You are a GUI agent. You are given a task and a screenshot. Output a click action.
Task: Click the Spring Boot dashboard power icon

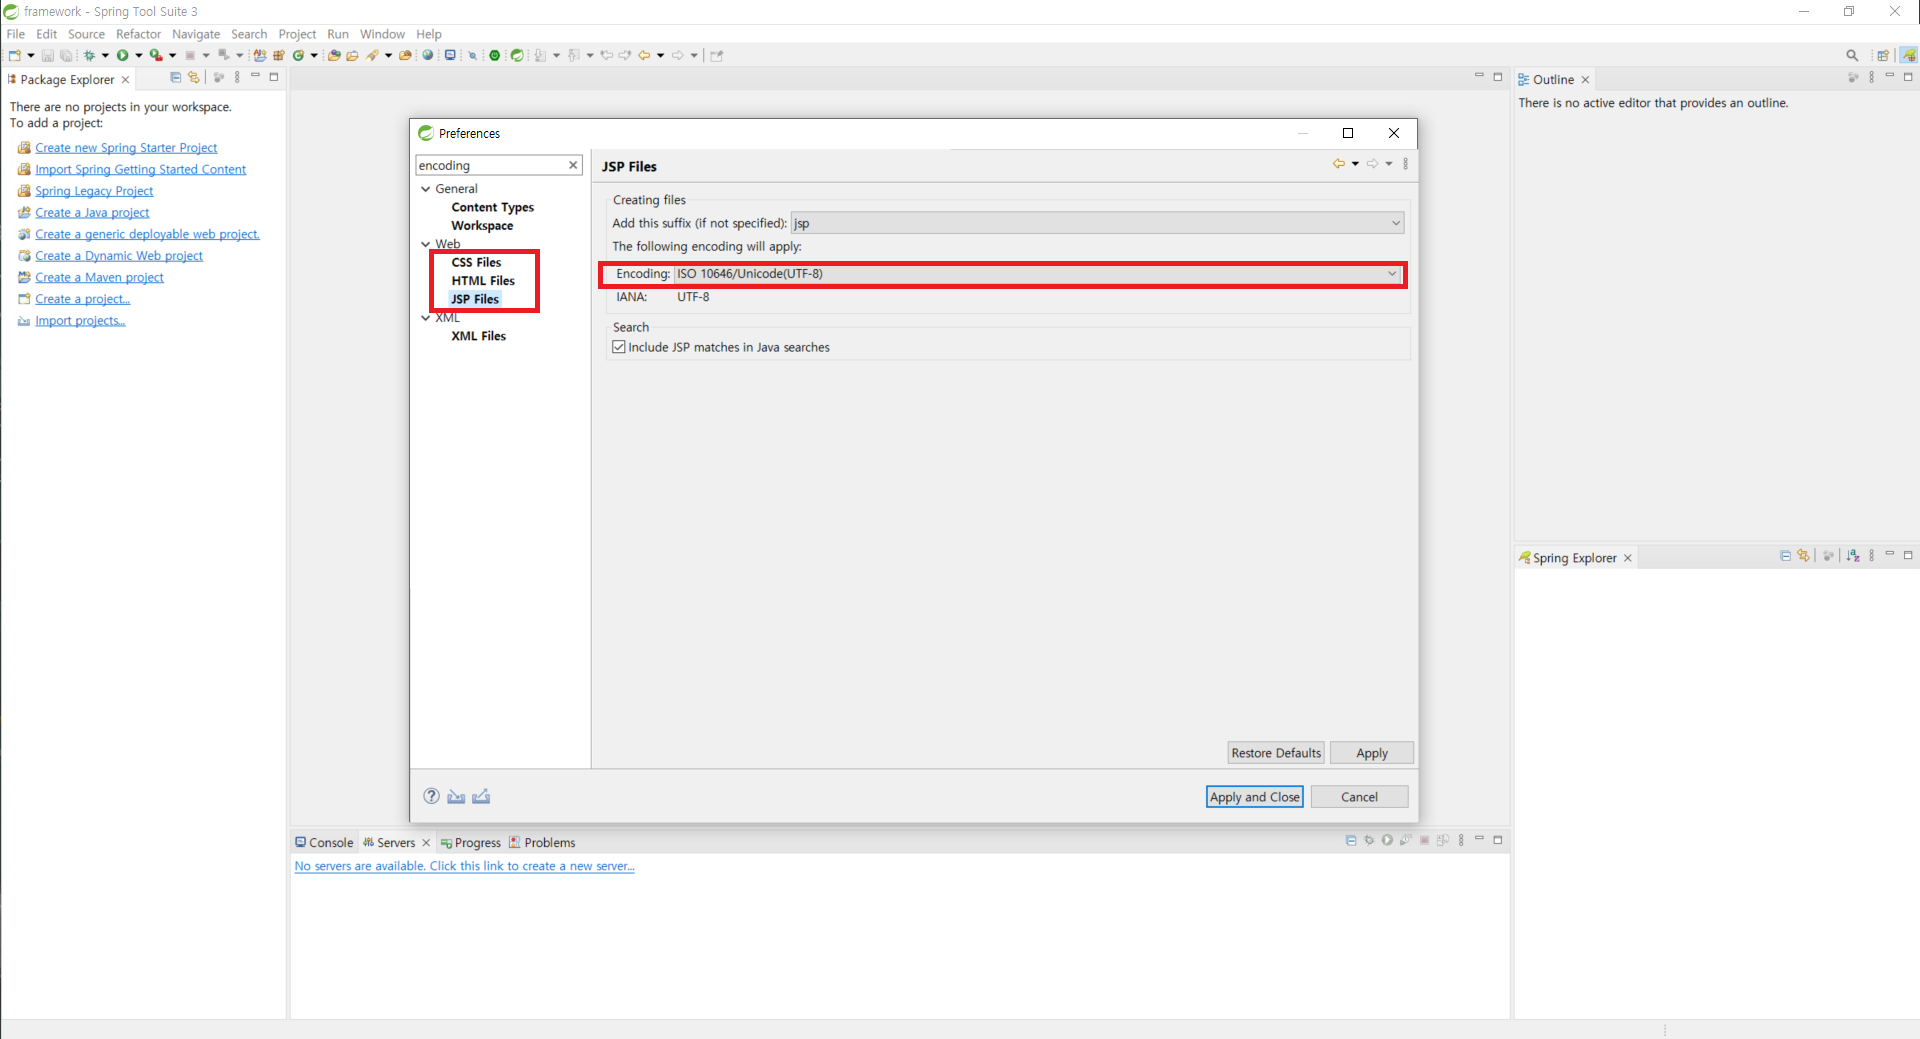coord(494,55)
